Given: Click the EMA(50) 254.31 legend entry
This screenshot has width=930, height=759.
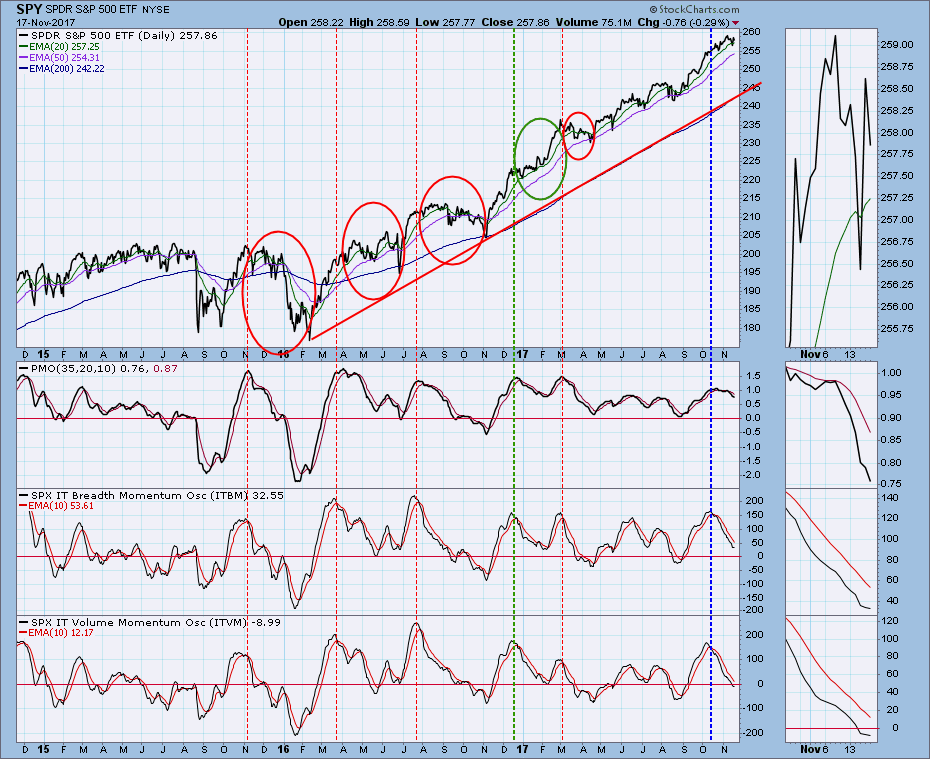Looking at the screenshot, I should point(59,58).
